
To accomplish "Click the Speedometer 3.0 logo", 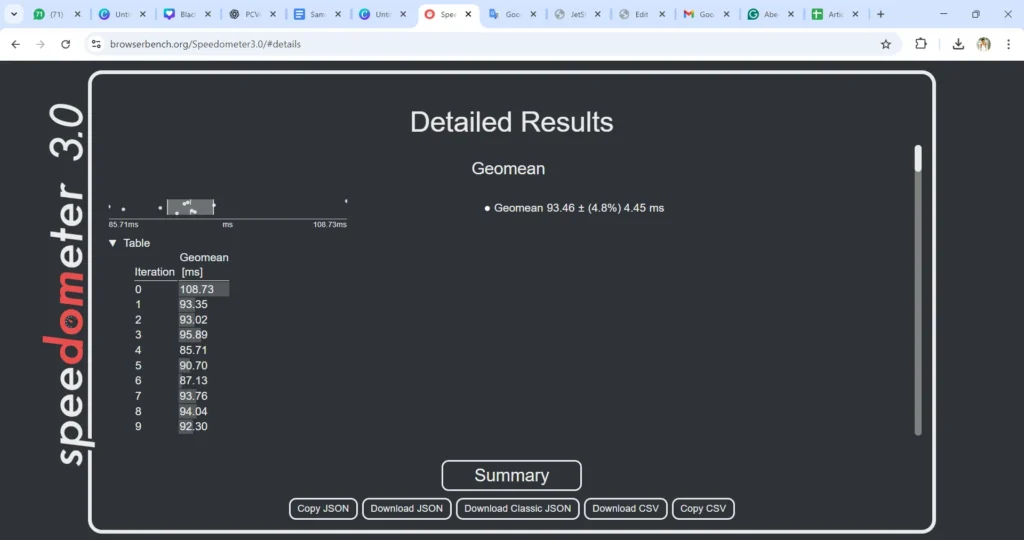I will (68, 284).
